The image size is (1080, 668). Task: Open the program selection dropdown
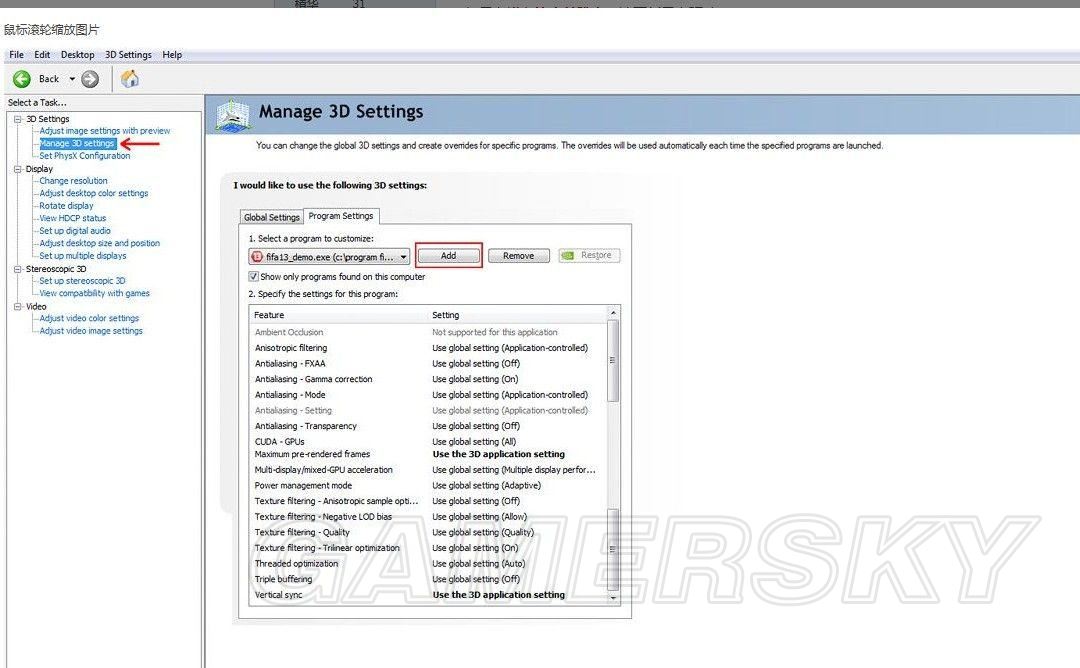[x=329, y=257]
